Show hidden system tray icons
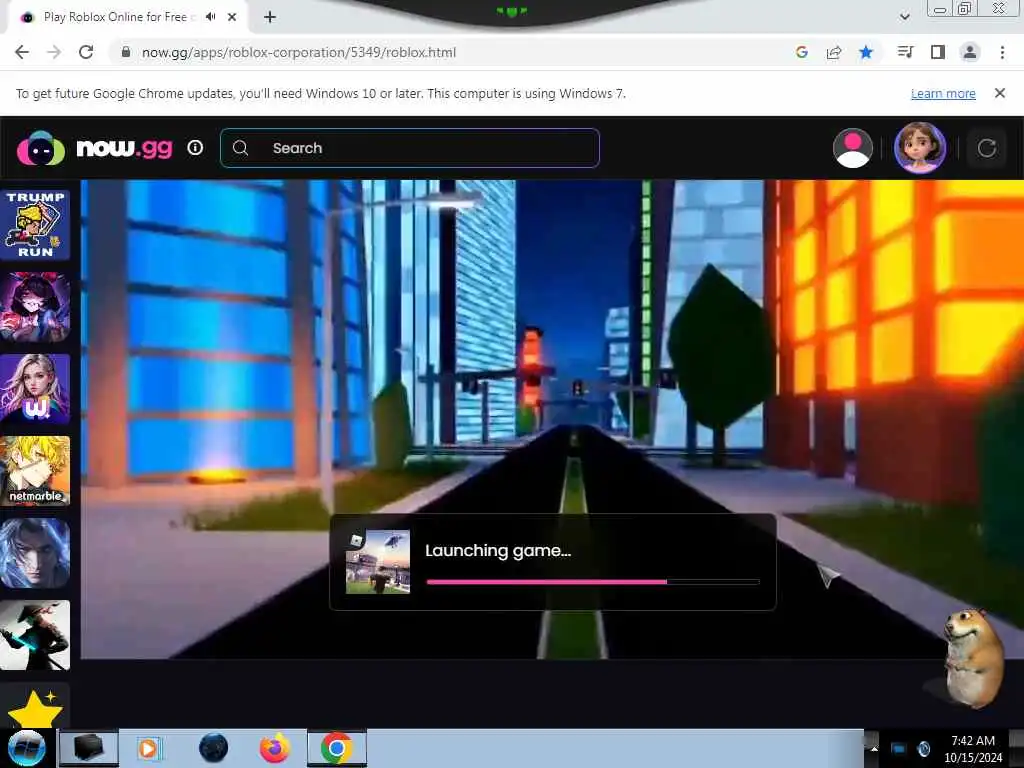 tap(874, 748)
